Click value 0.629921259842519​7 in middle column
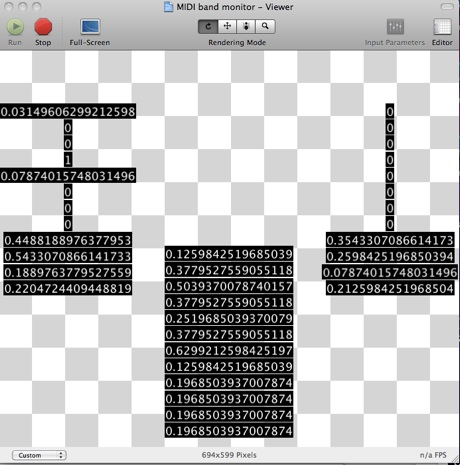The height and width of the screenshot is (465, 460). pyautogui.click(x=229, y=351)
